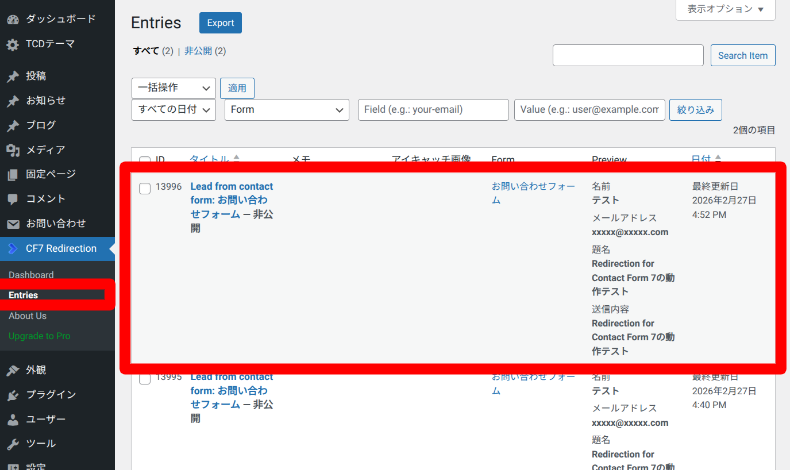The height and width of the screenshot is (470, 790).
Task: Click the 固定ページ pages icon
Action: coord(13,175)
